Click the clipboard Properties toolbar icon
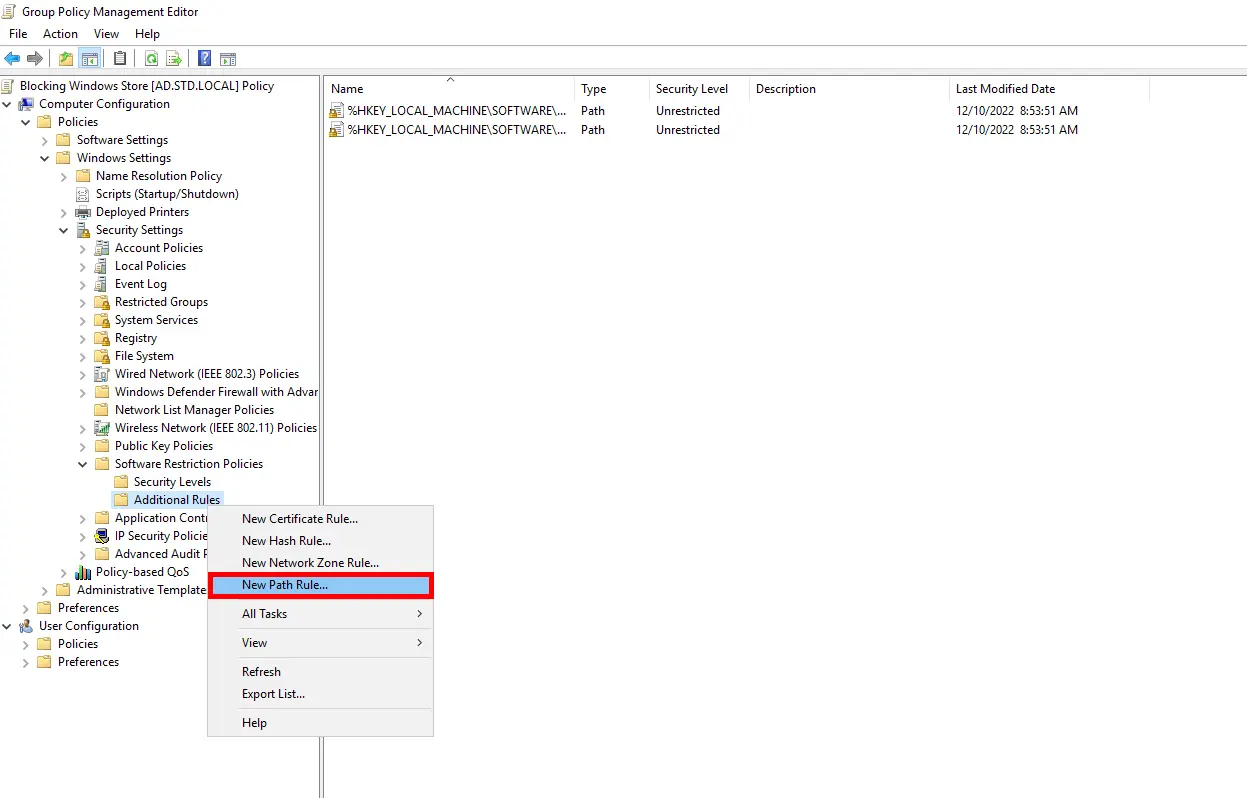The image size is (1247, 798). click(119, 58)
